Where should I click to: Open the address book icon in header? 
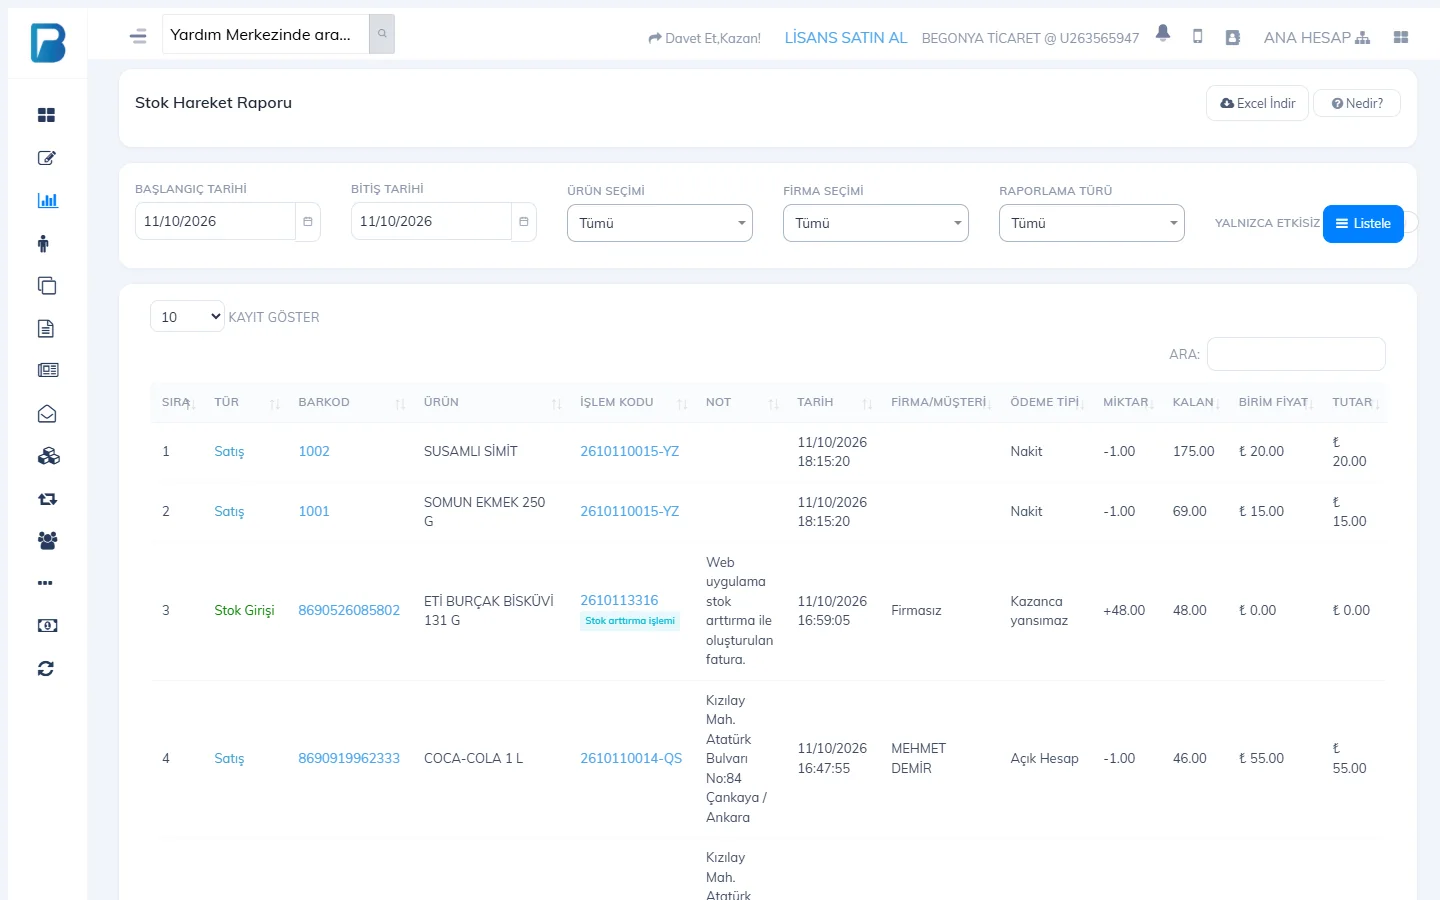(x=1232, y=37)
